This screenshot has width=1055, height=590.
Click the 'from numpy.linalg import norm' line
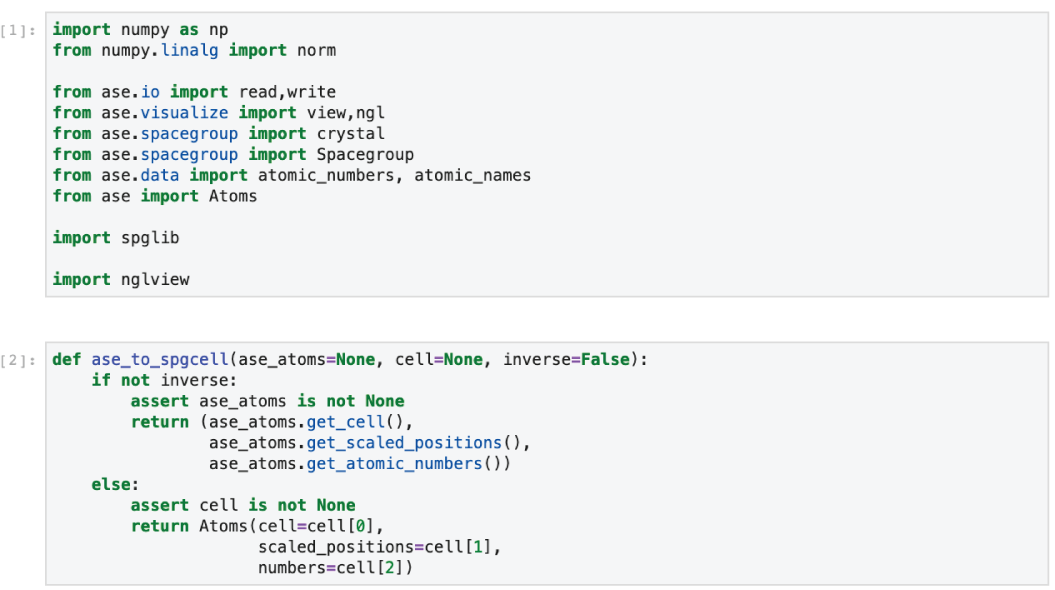point(194,50)
